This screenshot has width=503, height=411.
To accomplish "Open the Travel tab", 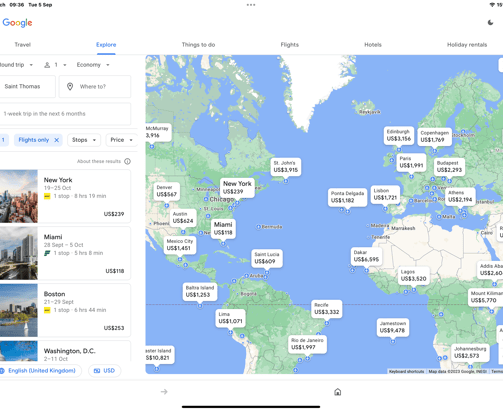I will pyautogui.click(x=23, y=45).
